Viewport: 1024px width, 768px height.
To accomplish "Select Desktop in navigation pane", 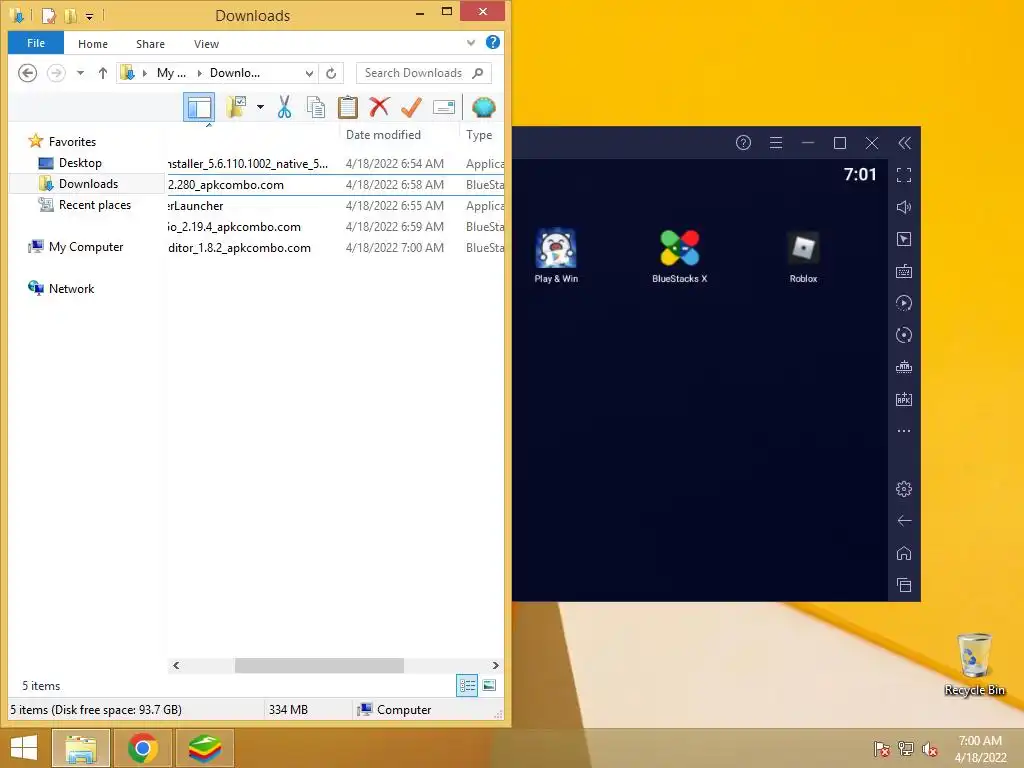I will coord(80,163).
